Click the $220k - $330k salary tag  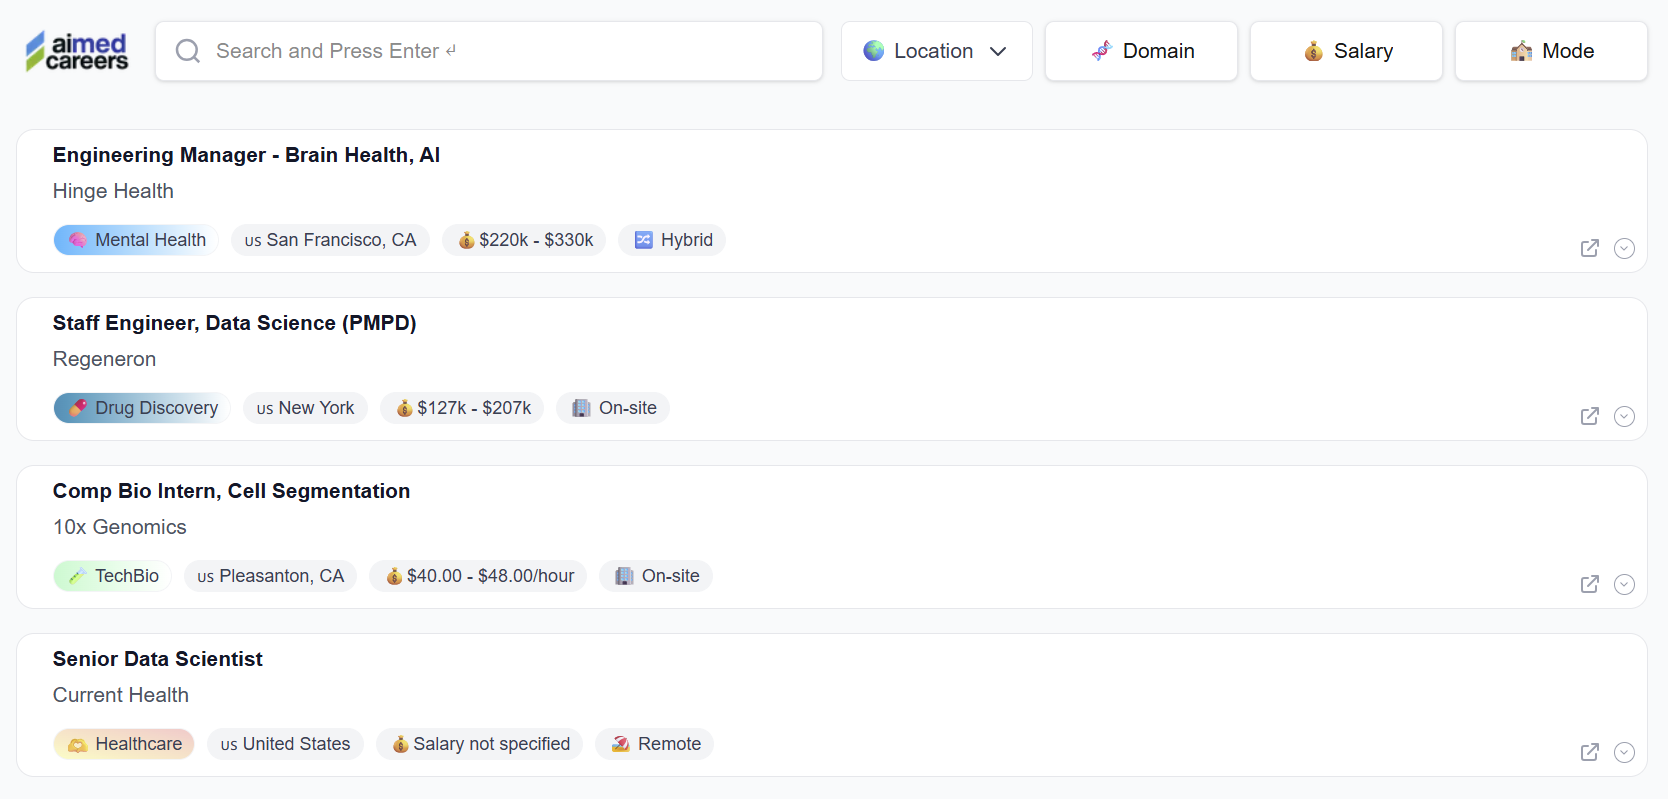(525, 240)
